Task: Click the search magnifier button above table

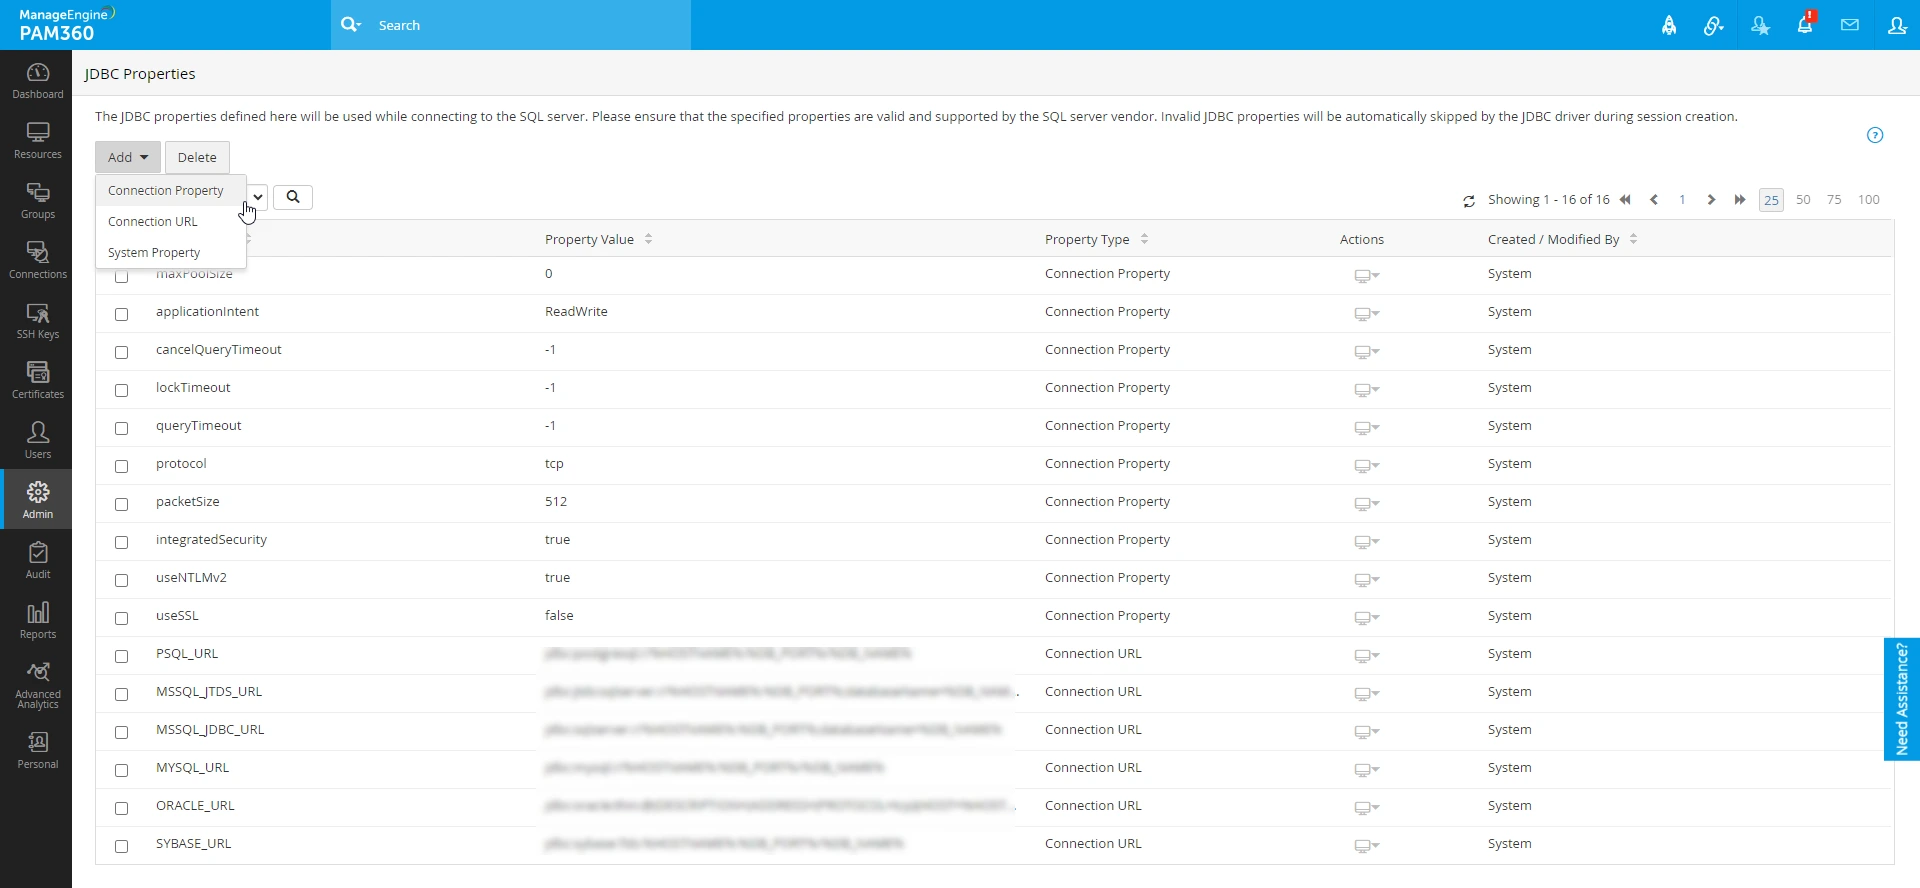Action: pyautogui.click(x=293, y=197)
